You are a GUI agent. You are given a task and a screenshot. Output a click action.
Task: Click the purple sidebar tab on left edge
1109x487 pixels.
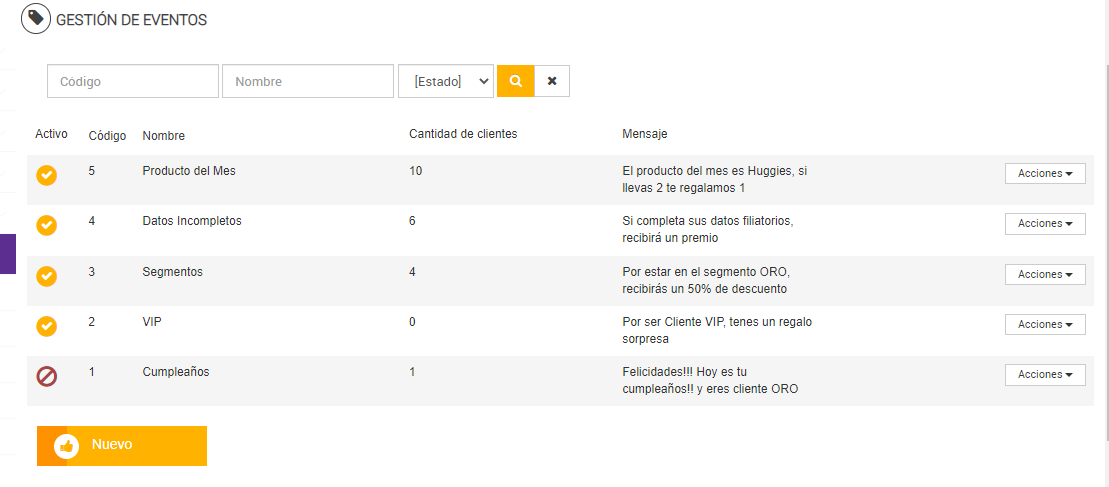click(x=8, y=254)
